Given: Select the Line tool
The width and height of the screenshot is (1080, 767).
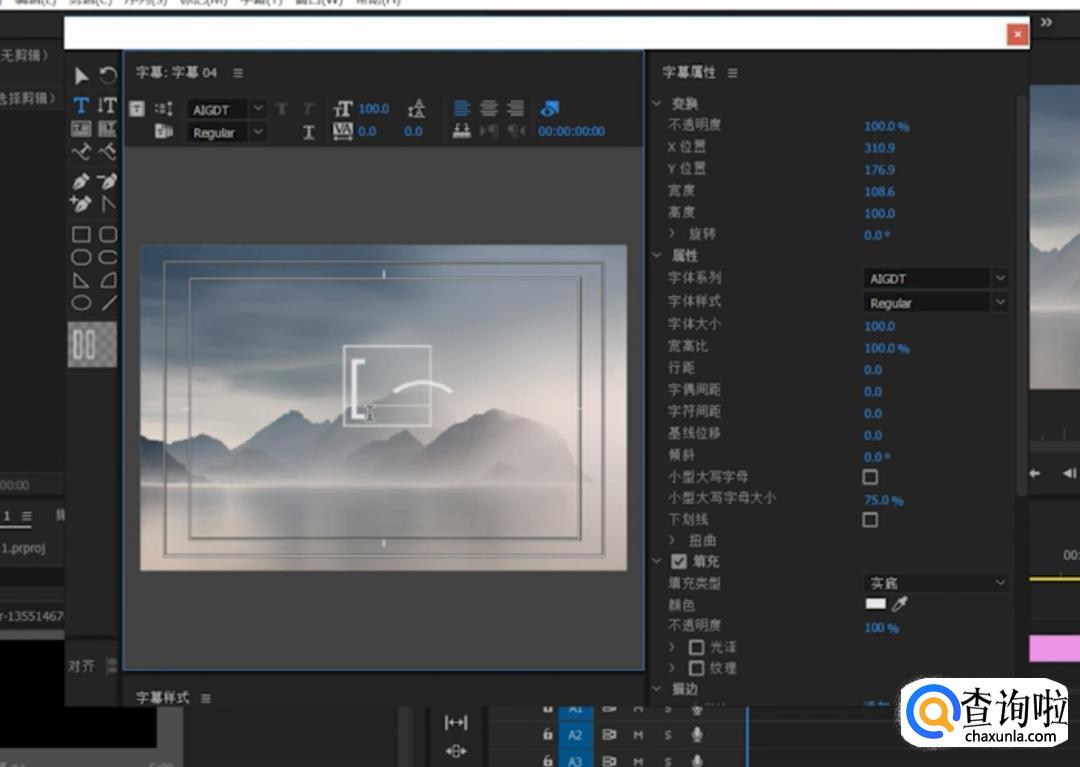Looking at the screenshot, I should coord(108,303).
